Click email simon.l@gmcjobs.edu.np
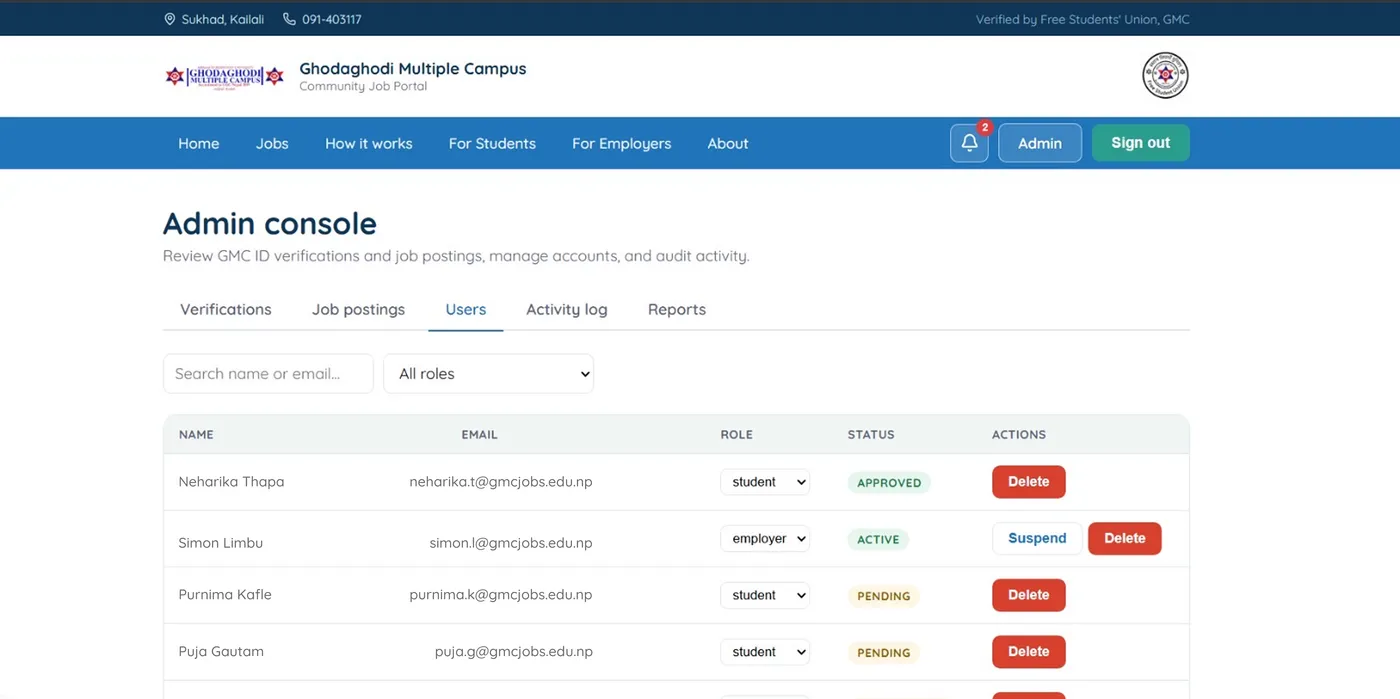Screen dimensions: 1400x699 (511, 543)
